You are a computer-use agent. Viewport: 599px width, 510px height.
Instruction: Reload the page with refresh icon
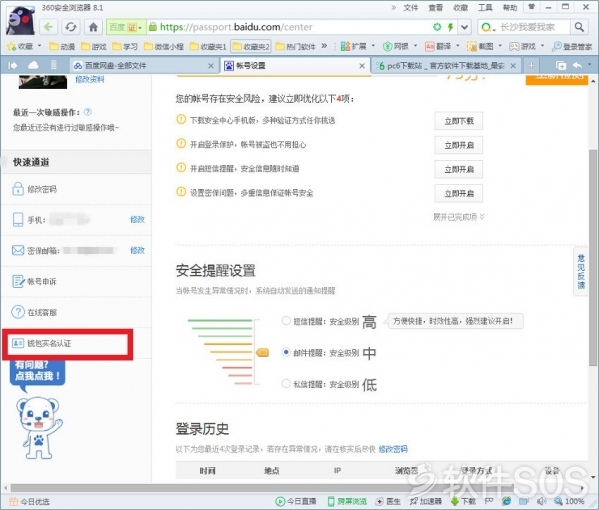click(71, 27)
